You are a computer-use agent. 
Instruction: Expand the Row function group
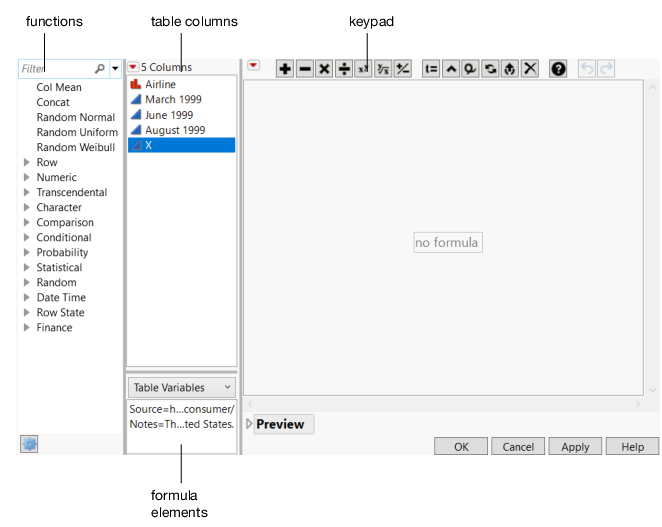[x=27, y=162]
